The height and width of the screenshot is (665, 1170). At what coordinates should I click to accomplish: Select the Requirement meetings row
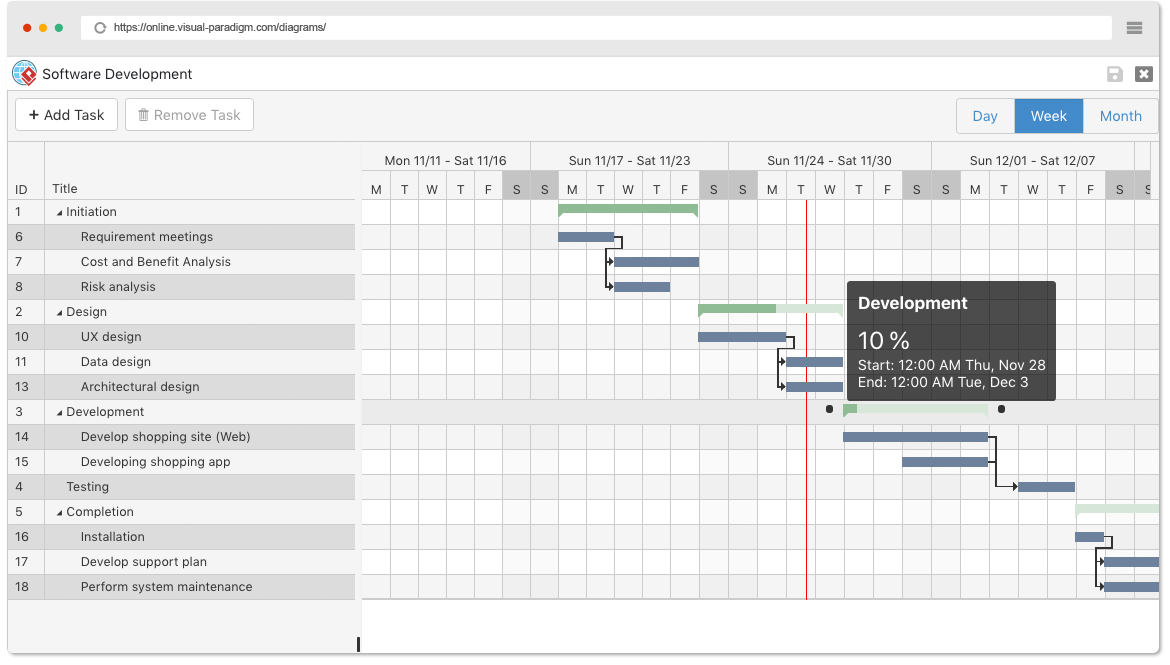click(181, 237)
